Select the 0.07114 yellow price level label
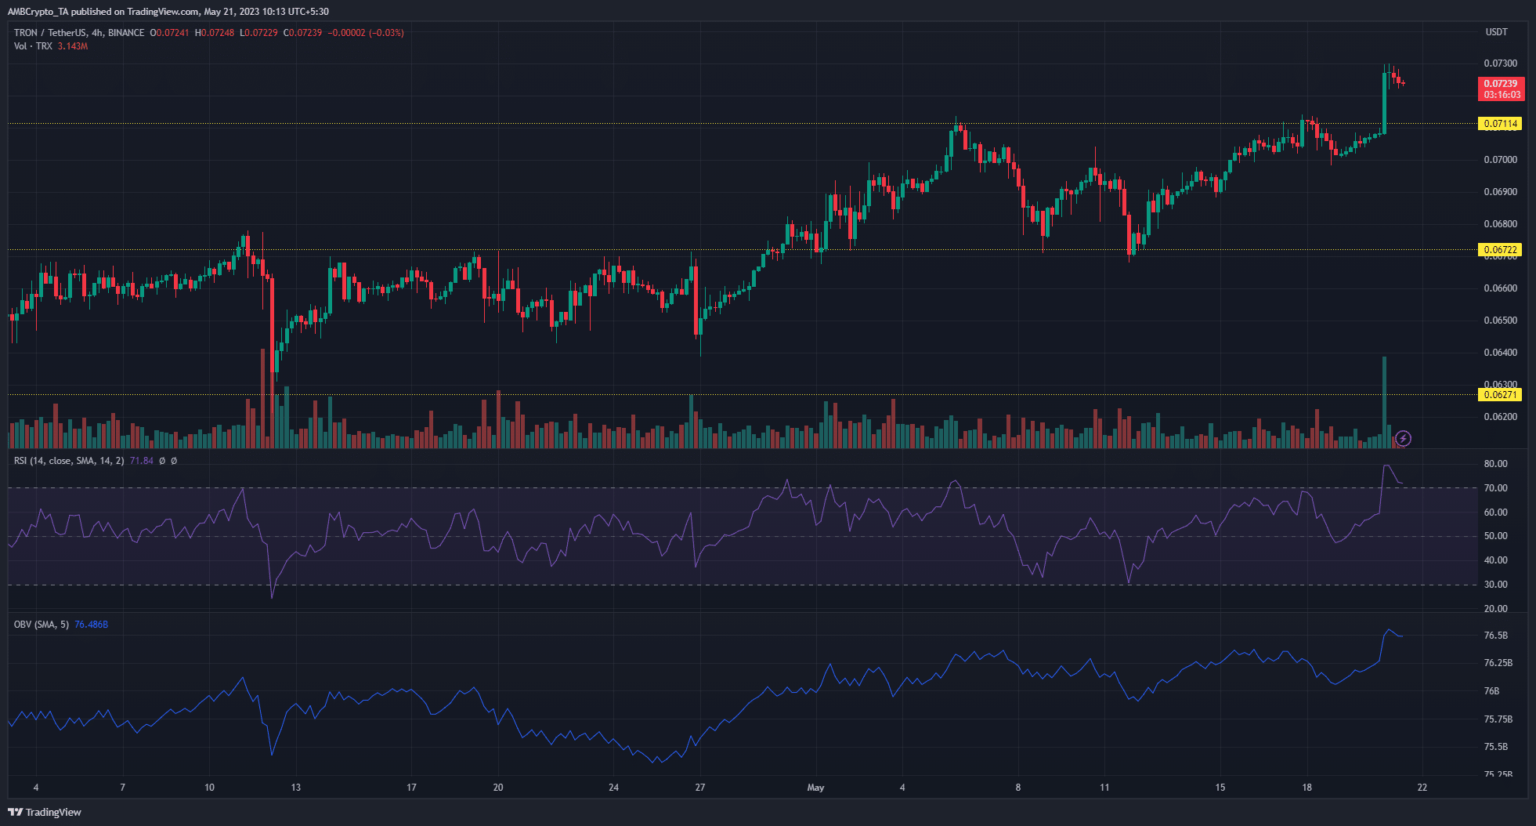1536x826 pixels. coord(1500,124)
